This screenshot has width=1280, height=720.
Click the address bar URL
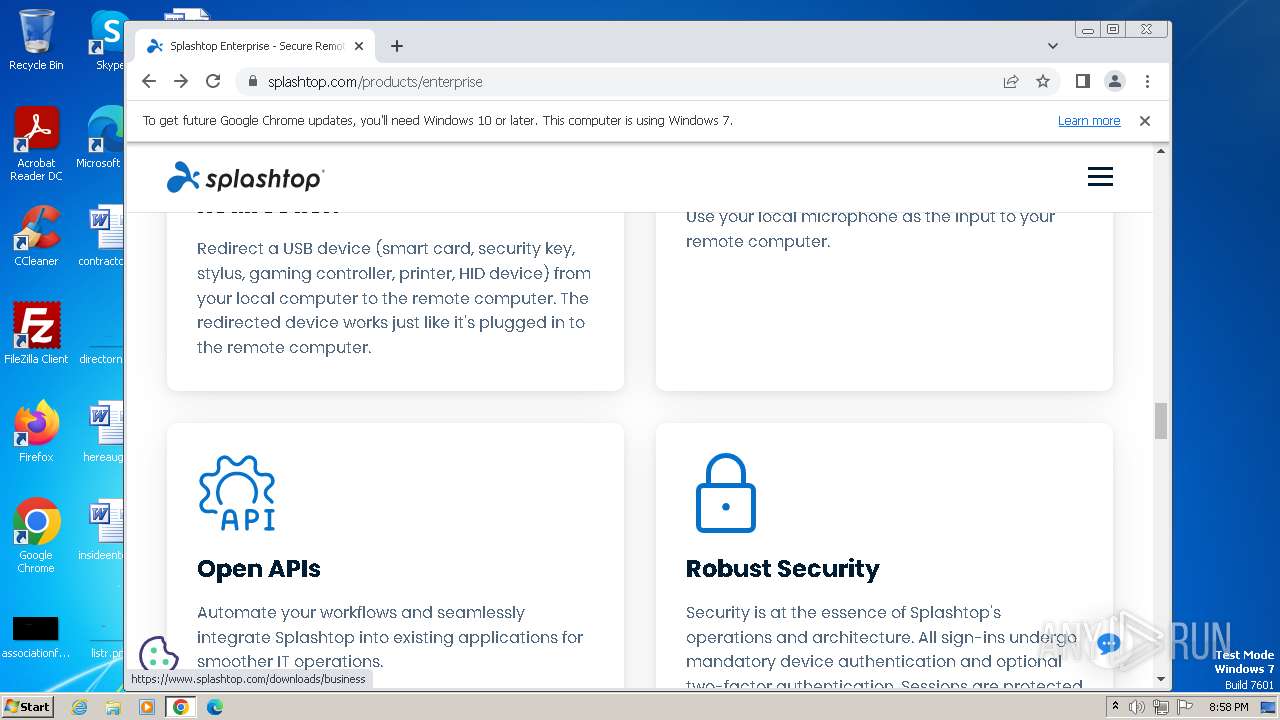(x=375, y=82)
